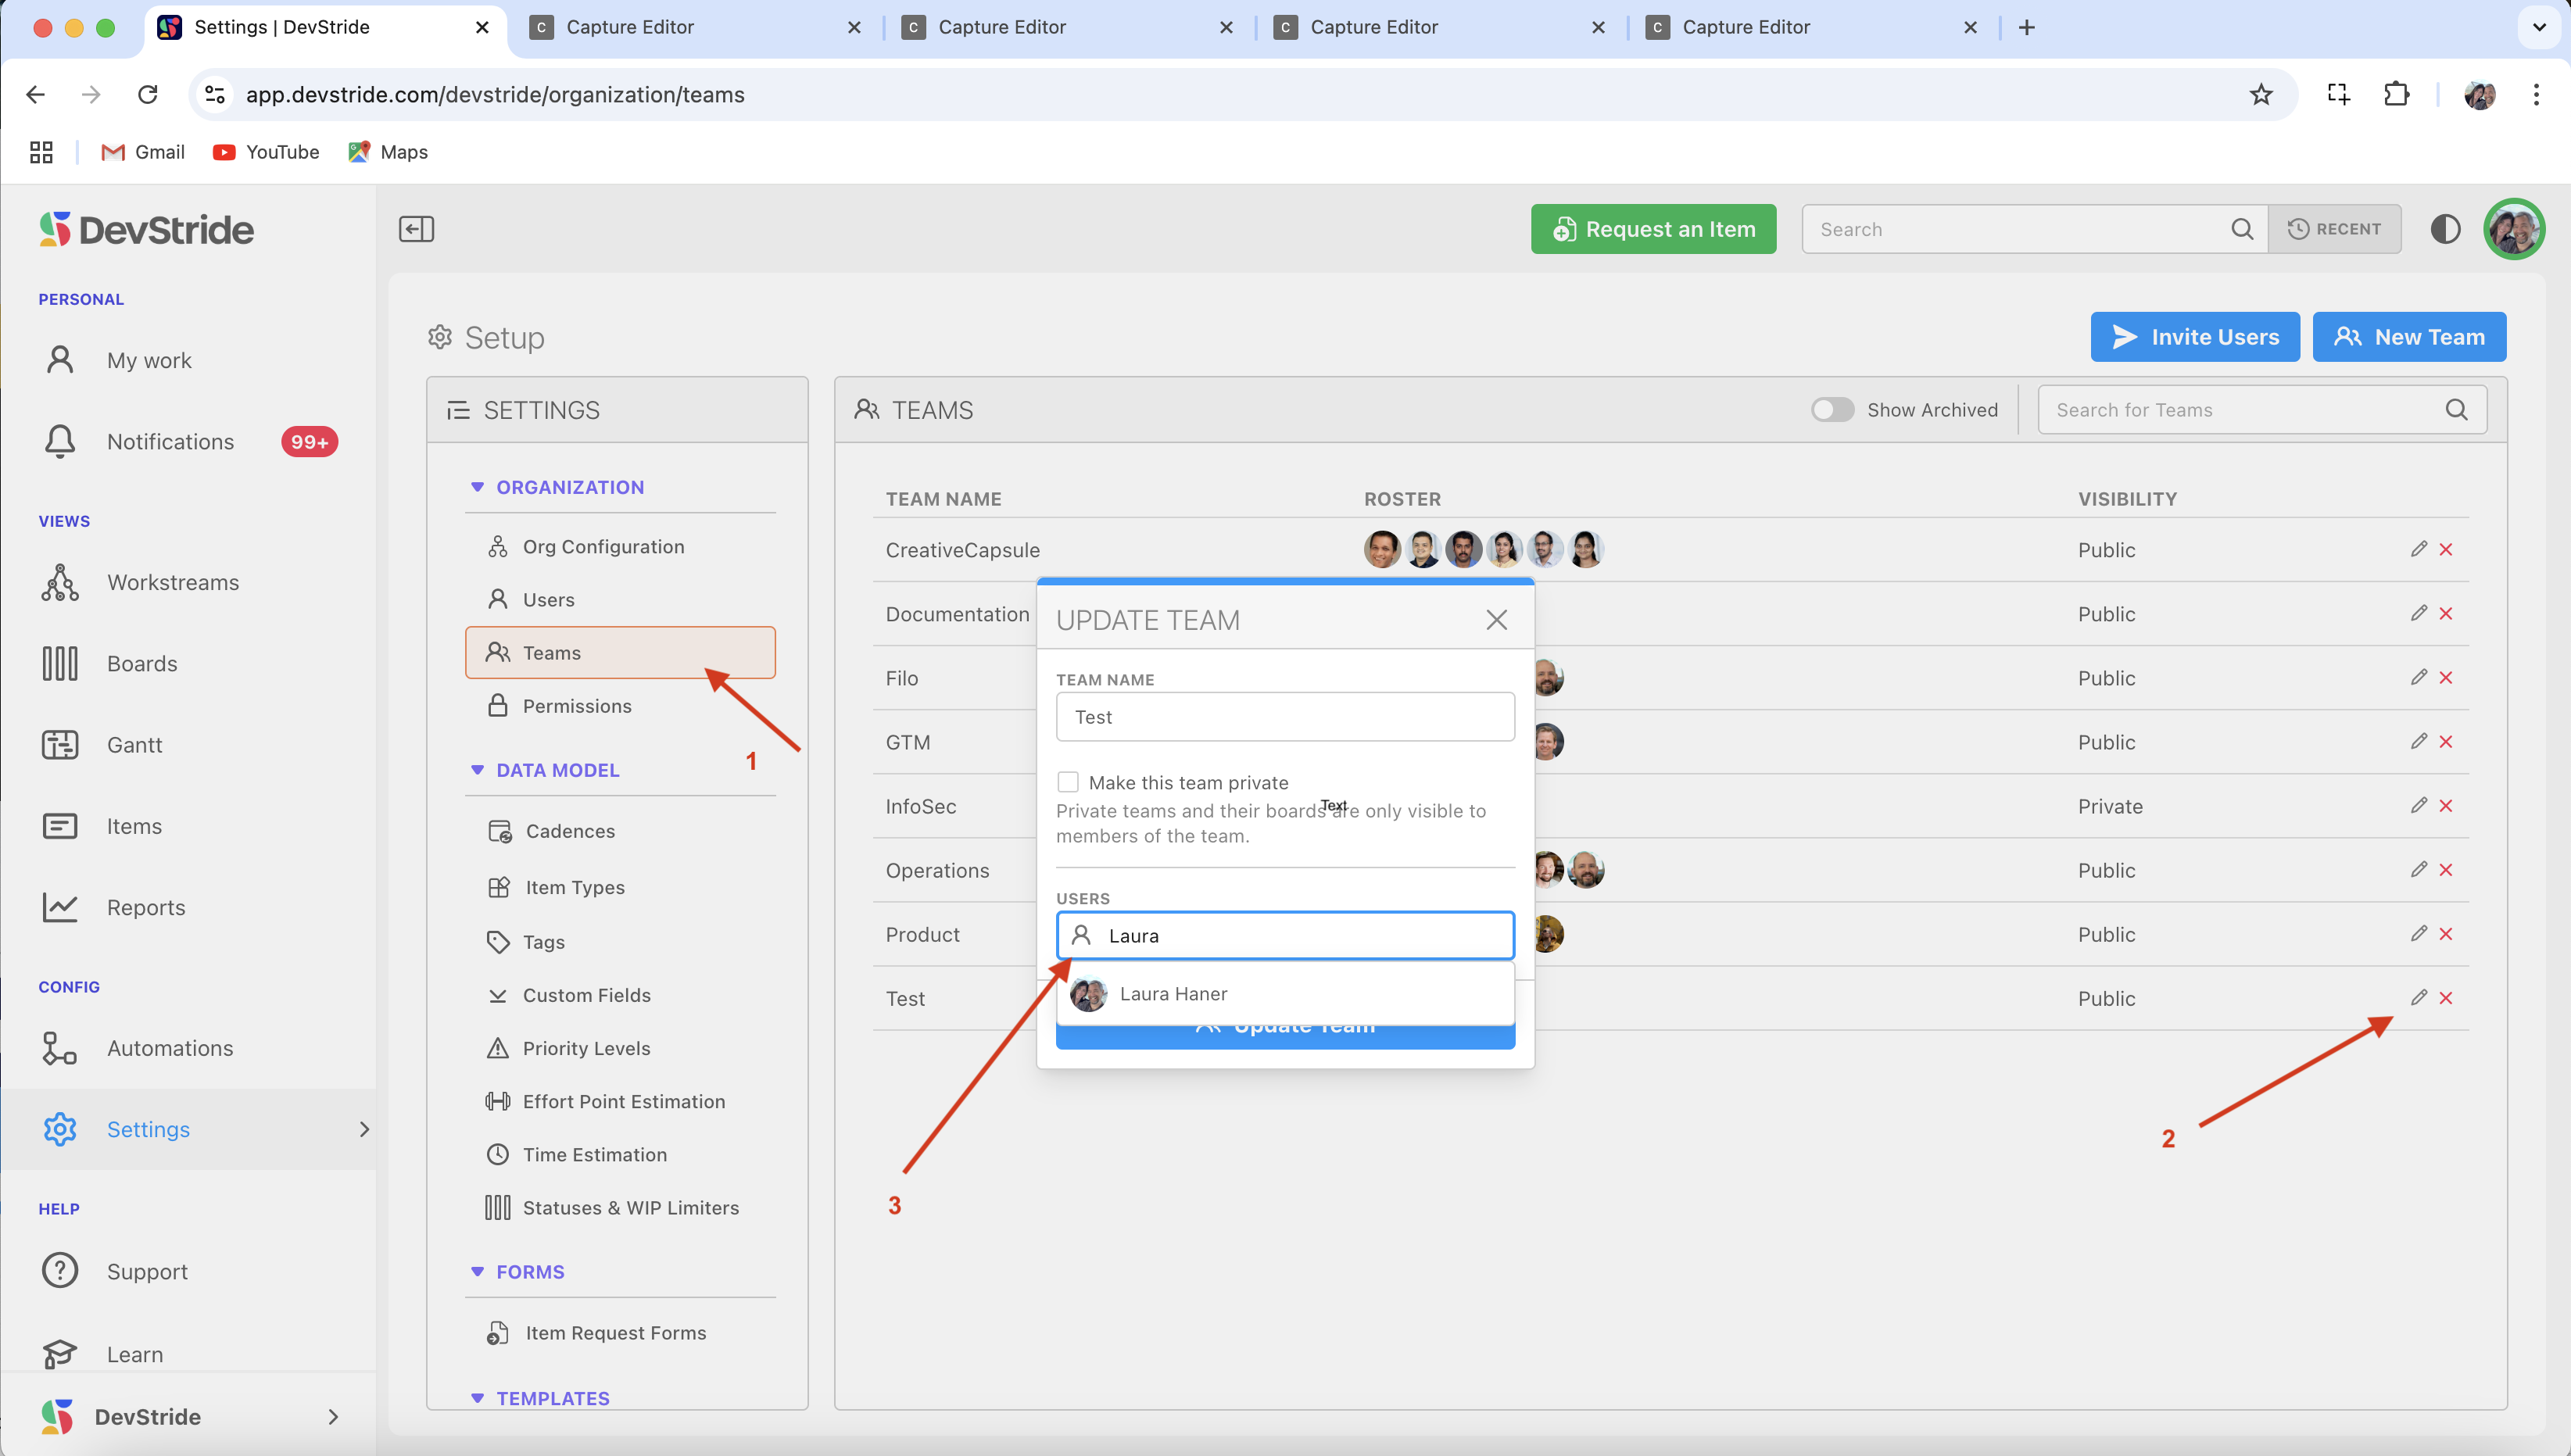The height and width of the screenshot is (1456, 2571).
Task: Edit the GTM team pencil icon
Action: point(2418,741)
